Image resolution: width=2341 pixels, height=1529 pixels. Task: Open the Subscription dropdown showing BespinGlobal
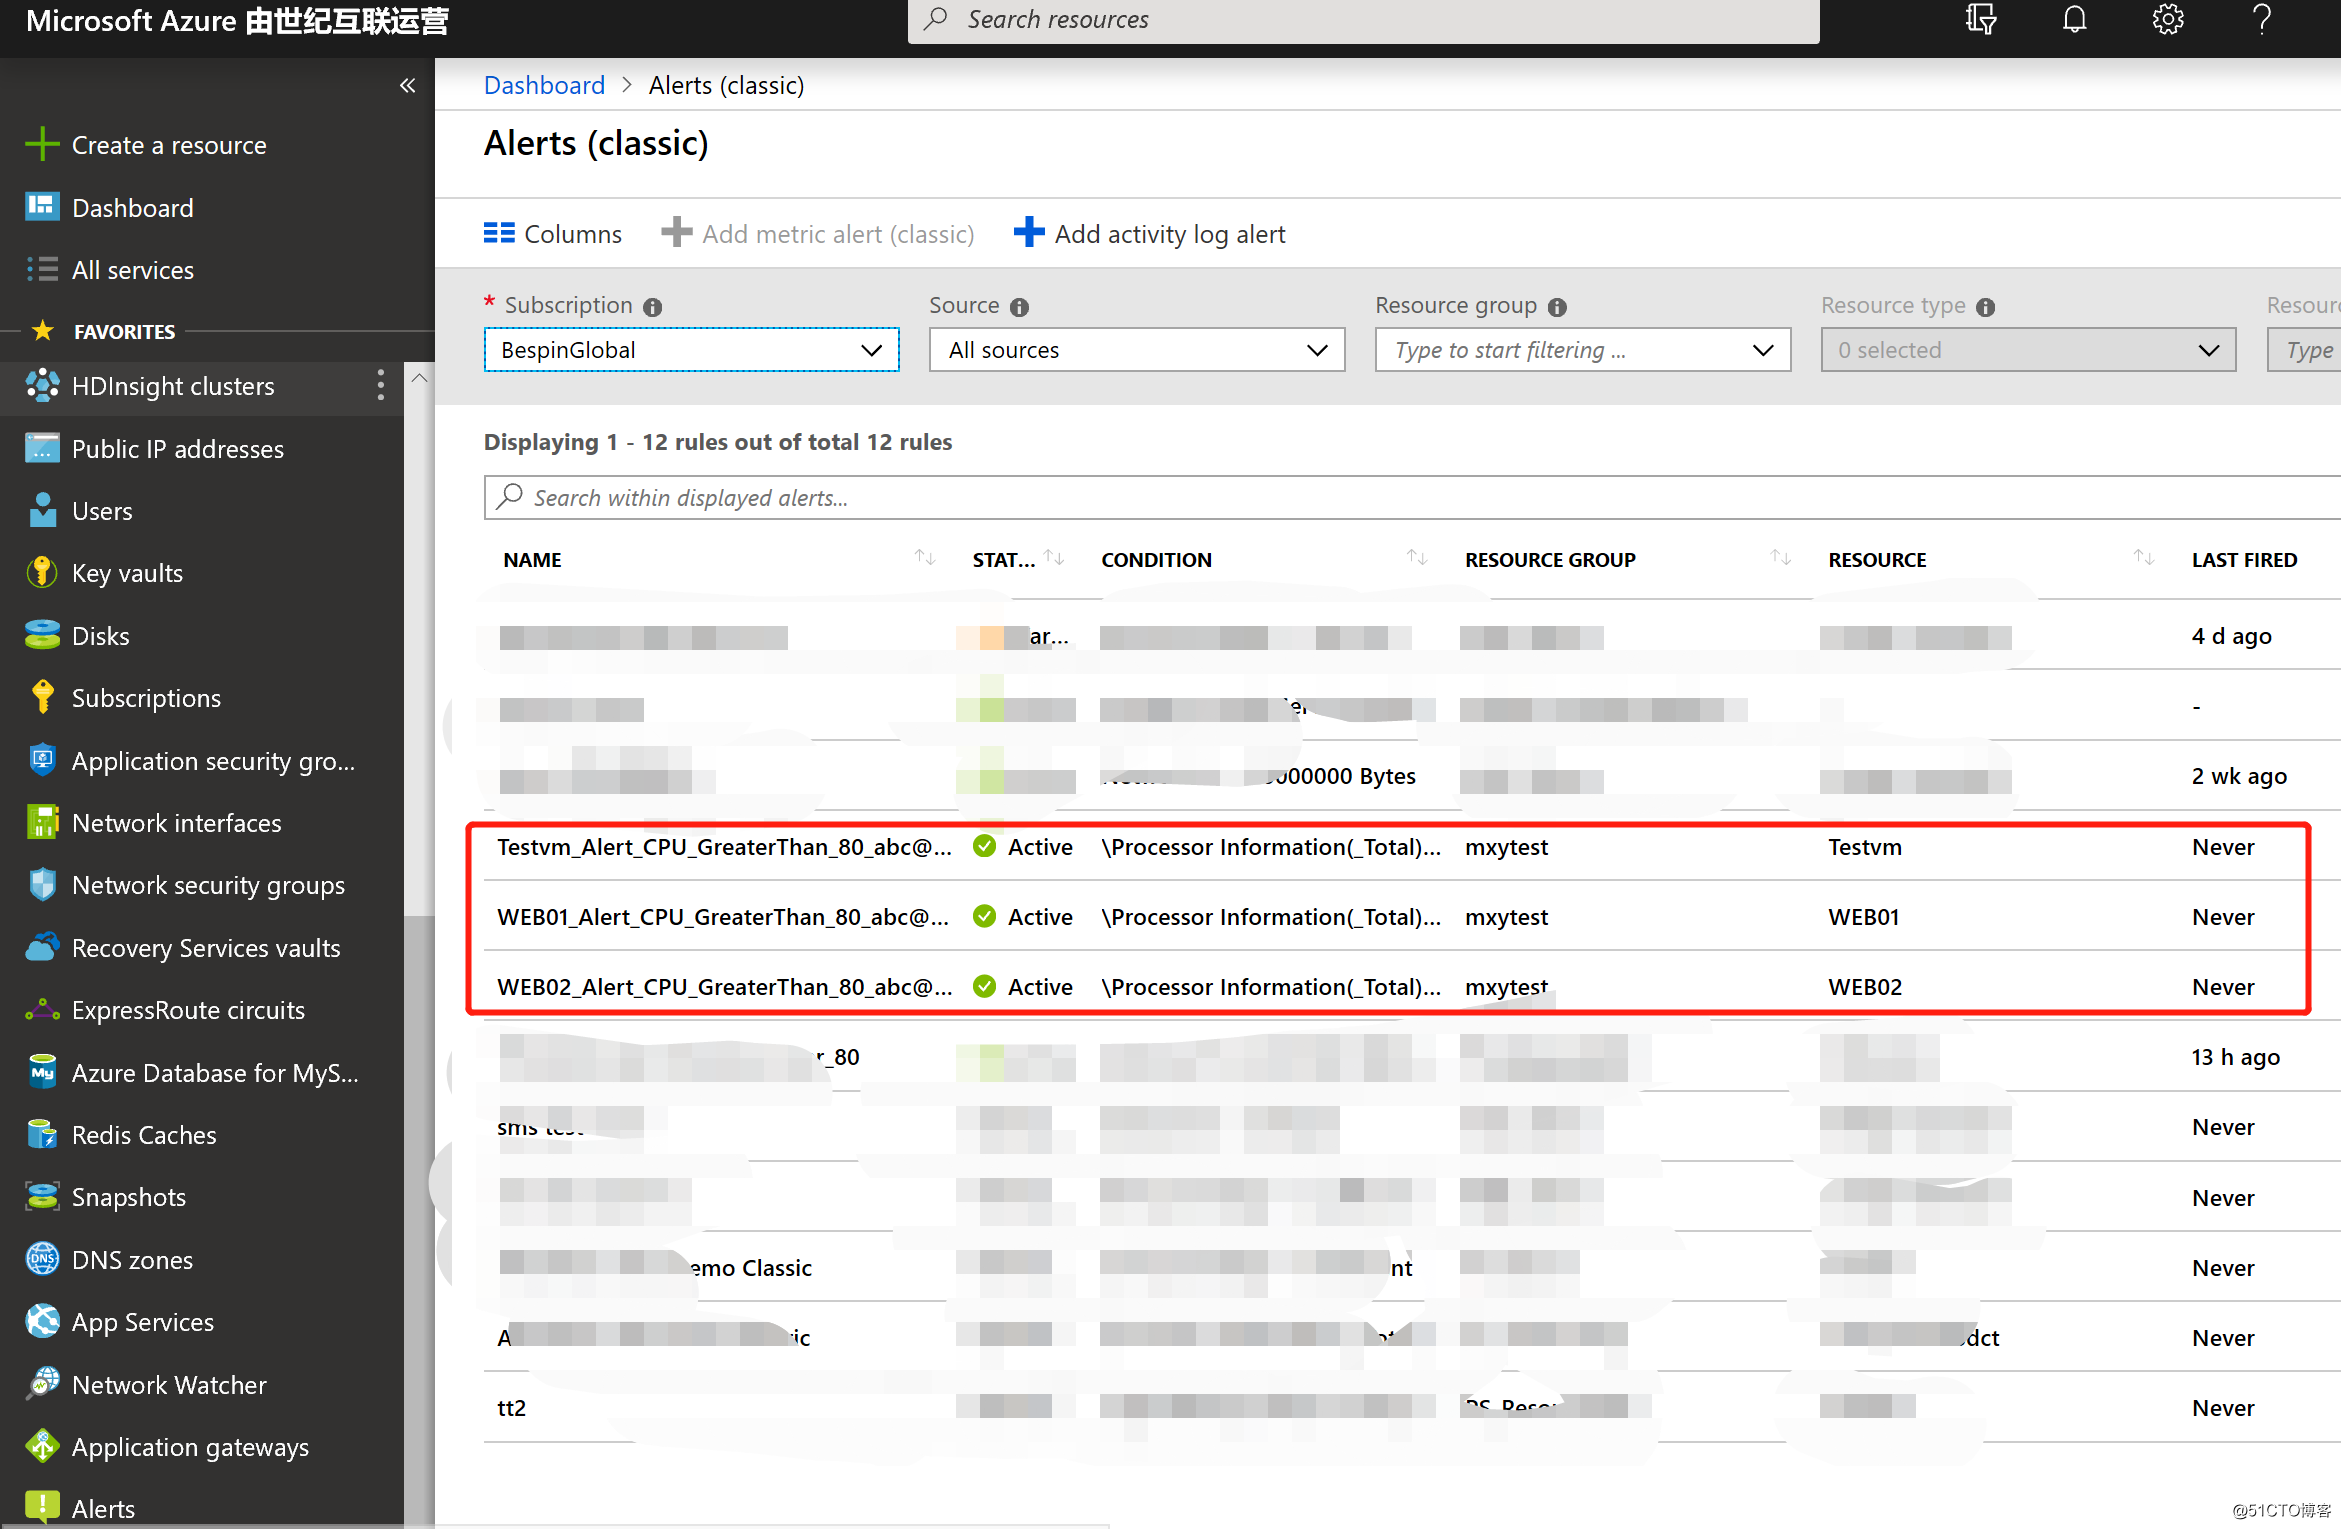click(691, 350)
